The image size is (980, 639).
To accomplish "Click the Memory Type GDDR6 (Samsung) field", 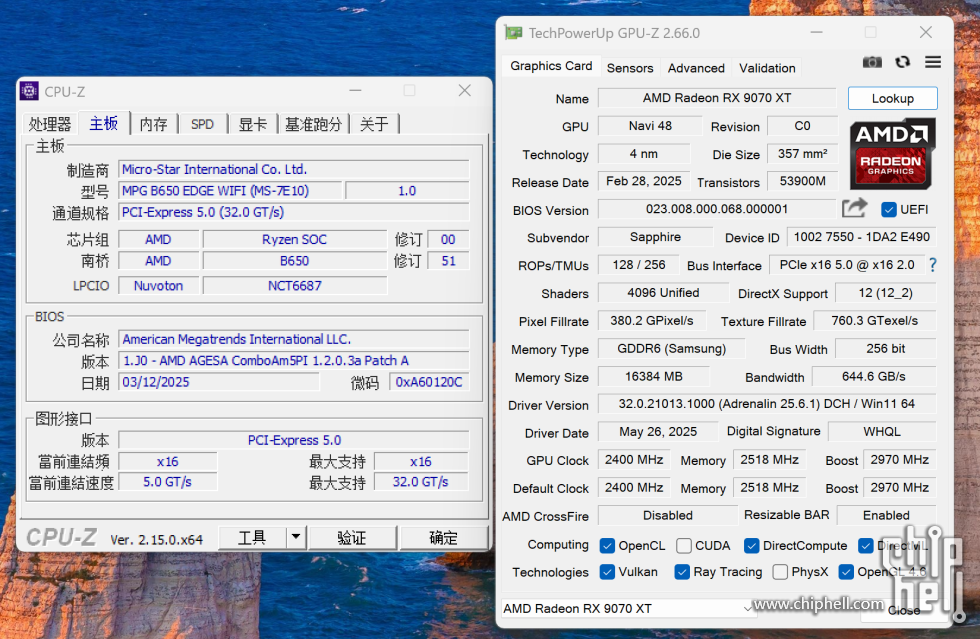I will 671,348.
